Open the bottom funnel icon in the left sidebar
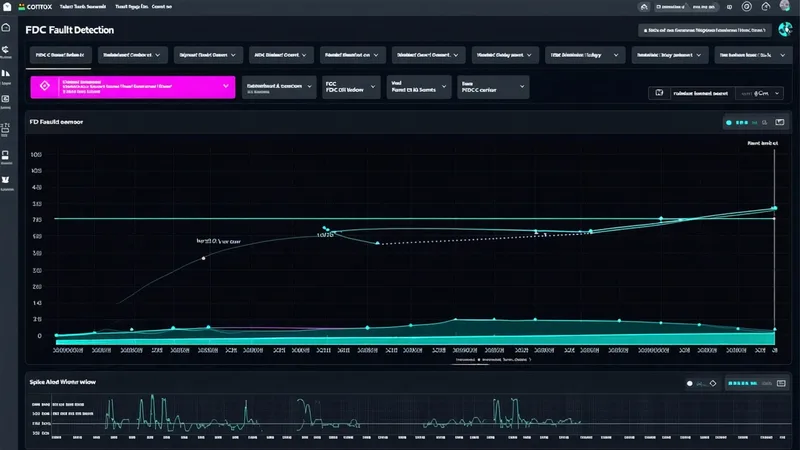800x450 pixels. click(x=6, y=180)
